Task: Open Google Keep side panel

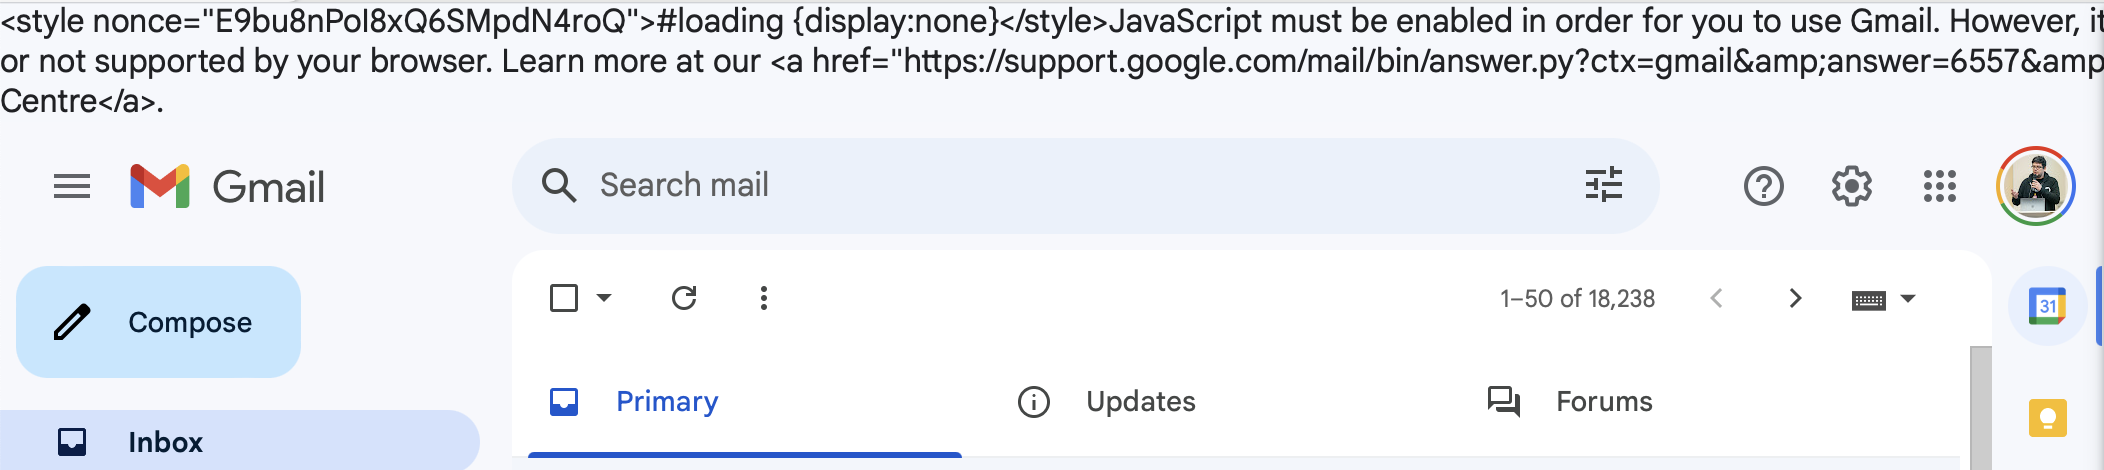Action: pyautogui.click(x=2047, y=418)
